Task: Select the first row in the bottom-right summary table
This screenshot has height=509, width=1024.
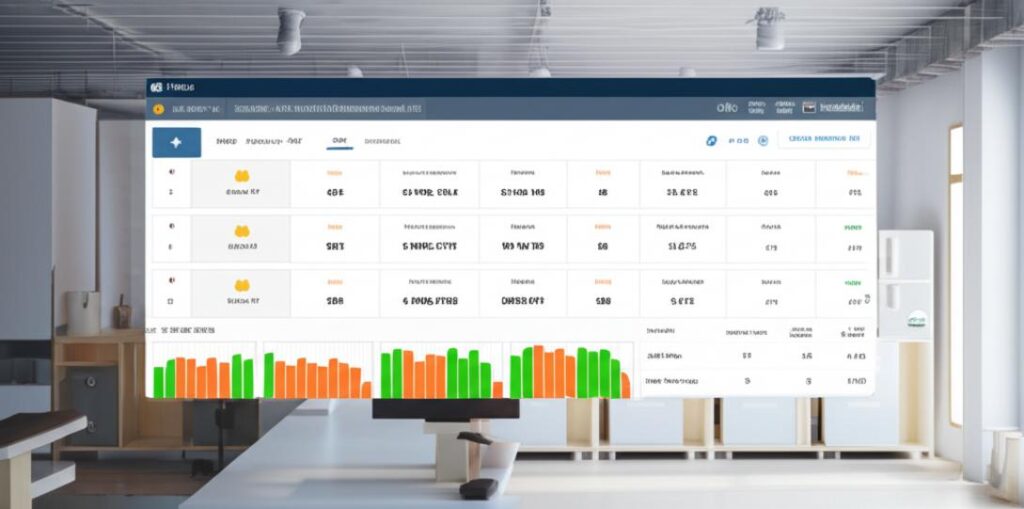Action: (755, 355)
